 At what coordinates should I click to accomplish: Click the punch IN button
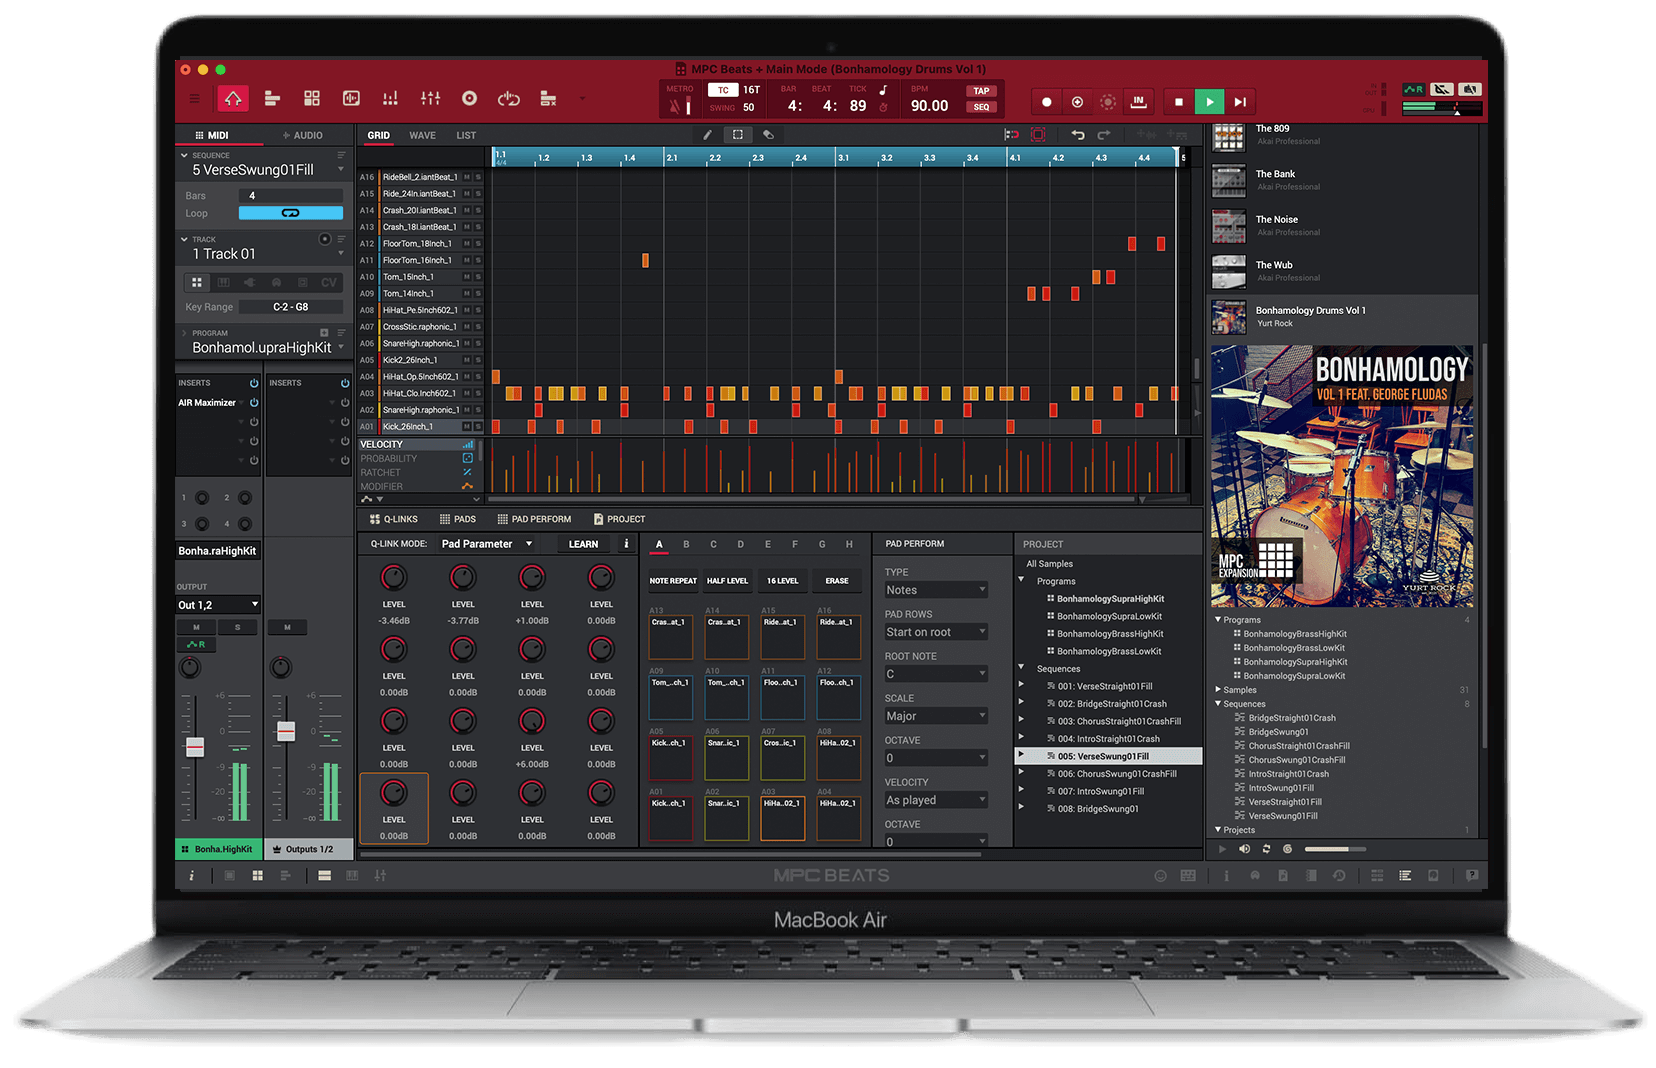[1138, 102]
